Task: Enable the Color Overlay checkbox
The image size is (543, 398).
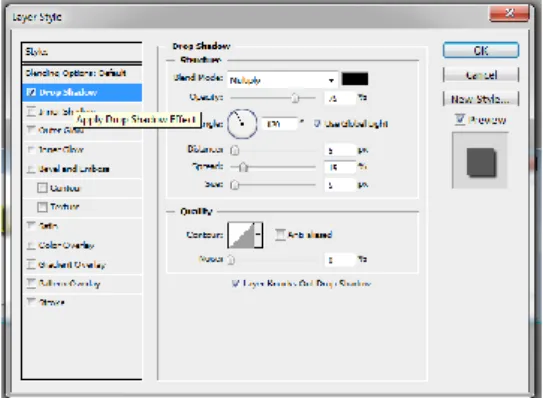Action: pyautogui.click(x=31, y=245)
